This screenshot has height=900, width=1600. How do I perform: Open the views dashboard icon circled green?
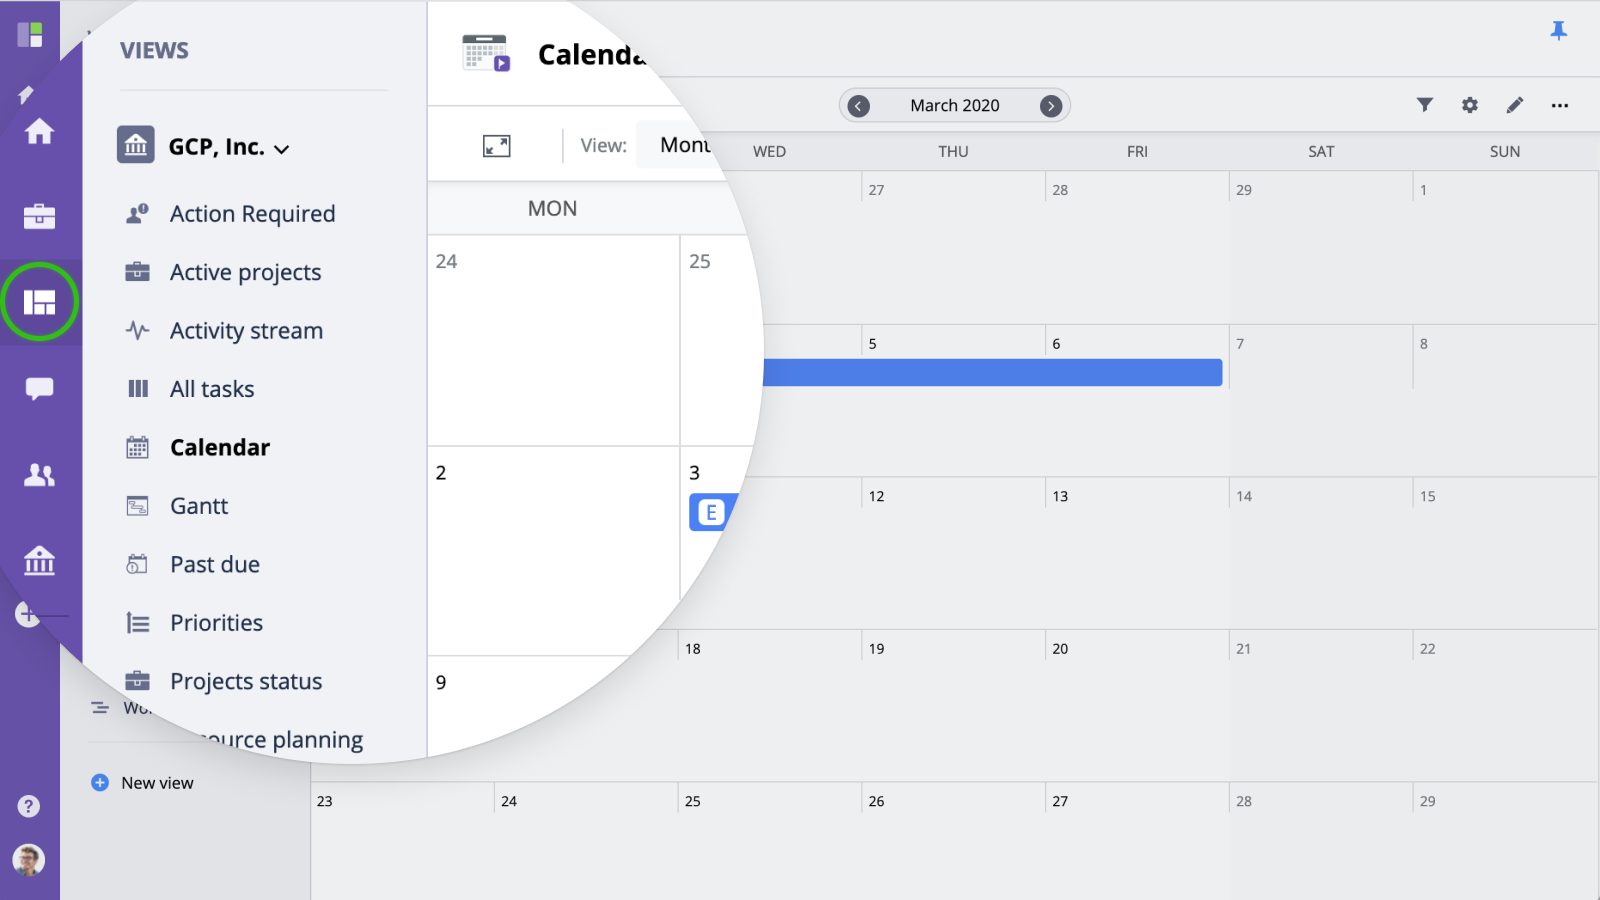39,302
